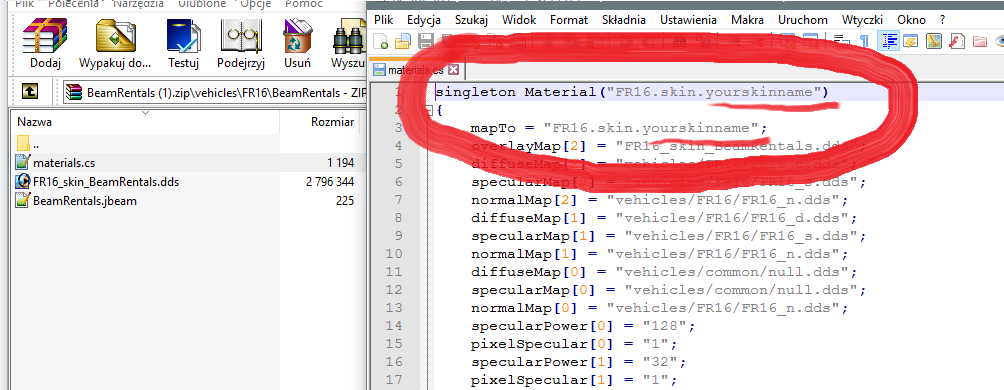Open the Ustawienia menu
Screen dimensions: 1004x390
click(688, 20)
